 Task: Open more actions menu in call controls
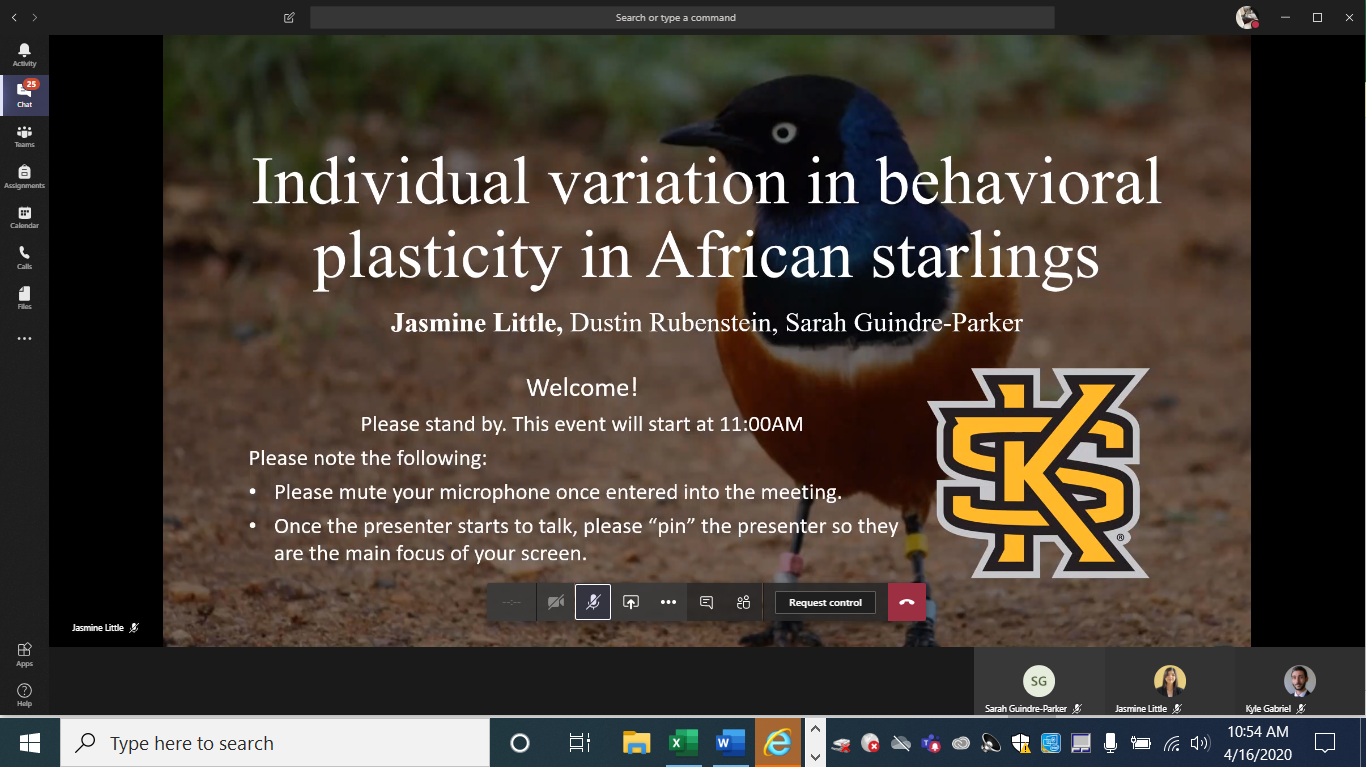pyautogui.click(x=668, y=602)
